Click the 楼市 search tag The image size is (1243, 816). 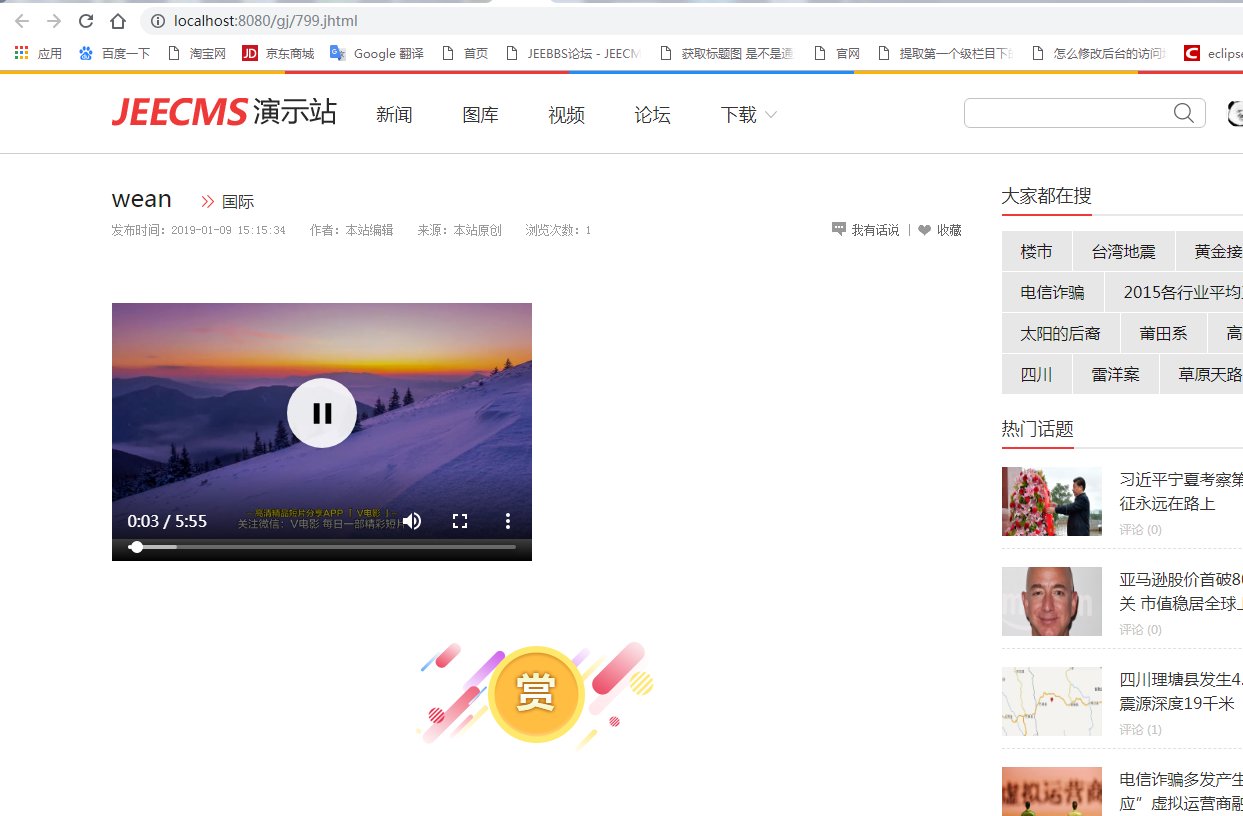click(1037, 251)
